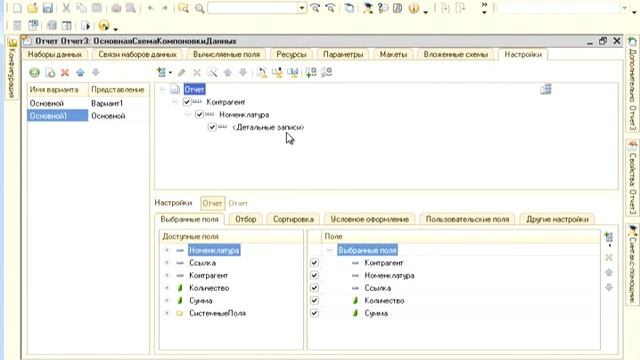Uncheck Количество in selected fields list
This screenshot has height=360, width=640.
314,301
